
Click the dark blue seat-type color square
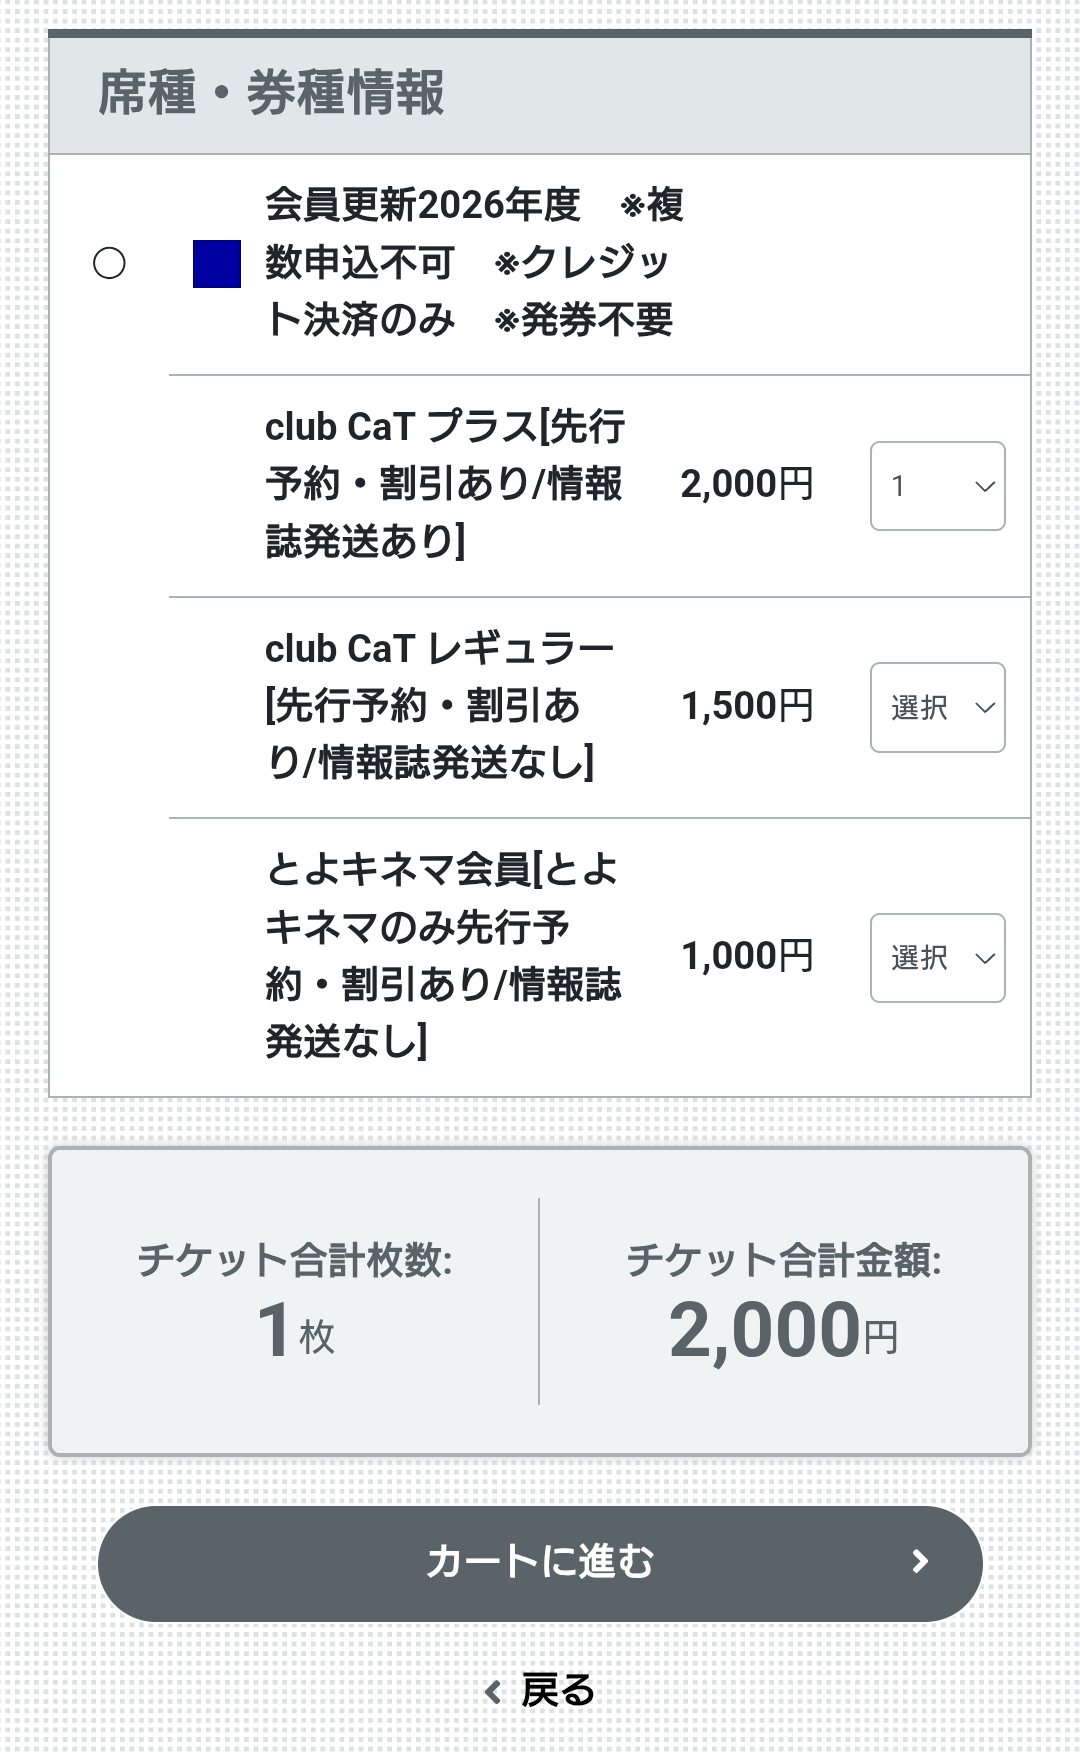point(217,264)
